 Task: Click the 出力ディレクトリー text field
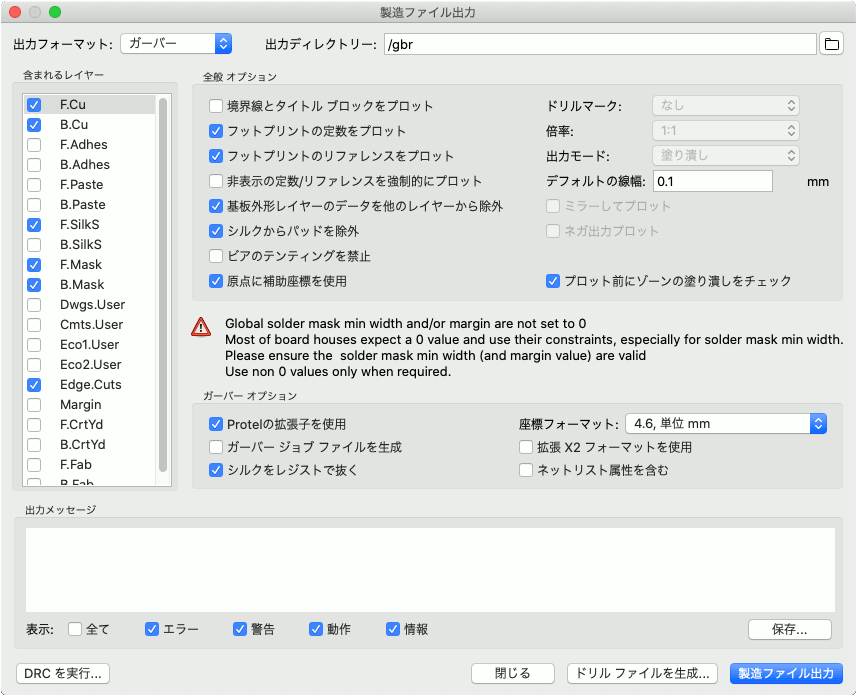coord(600,44)
